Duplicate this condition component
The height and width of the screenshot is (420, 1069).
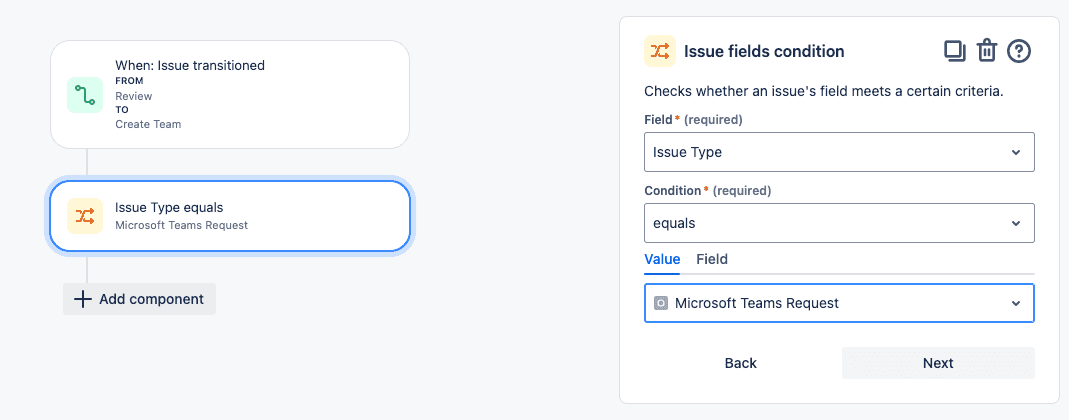coord(954,51)
